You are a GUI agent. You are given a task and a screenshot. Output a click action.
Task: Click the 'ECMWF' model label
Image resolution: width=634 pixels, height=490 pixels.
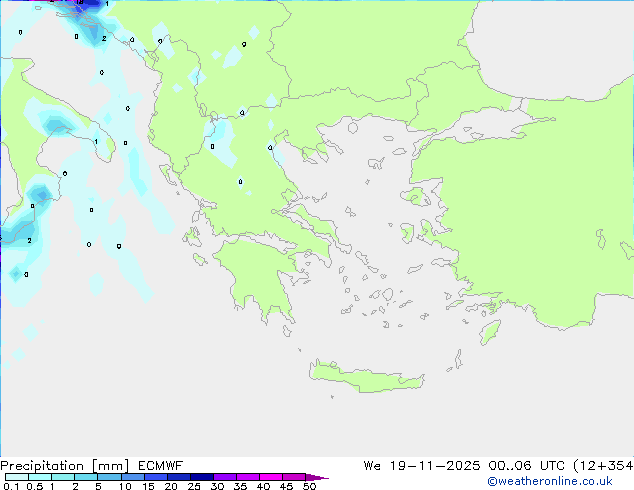click(161, 466)
